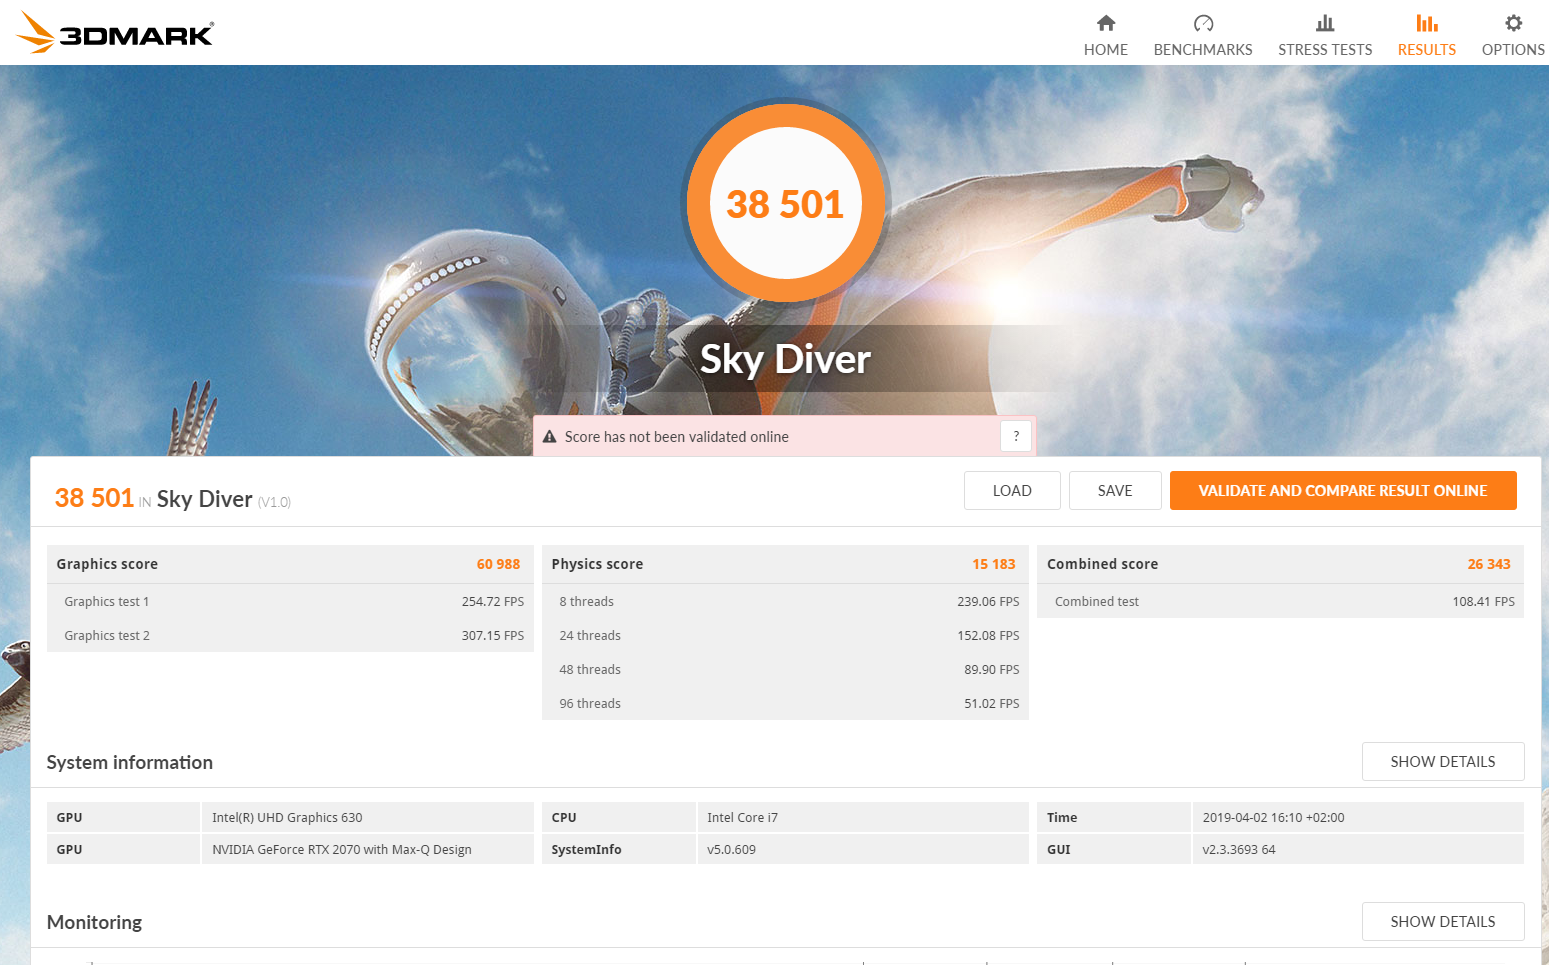Select Graphics test 1 row
Image resolution: width=1549 pixels, height=965 pixels.
[290, 602]
